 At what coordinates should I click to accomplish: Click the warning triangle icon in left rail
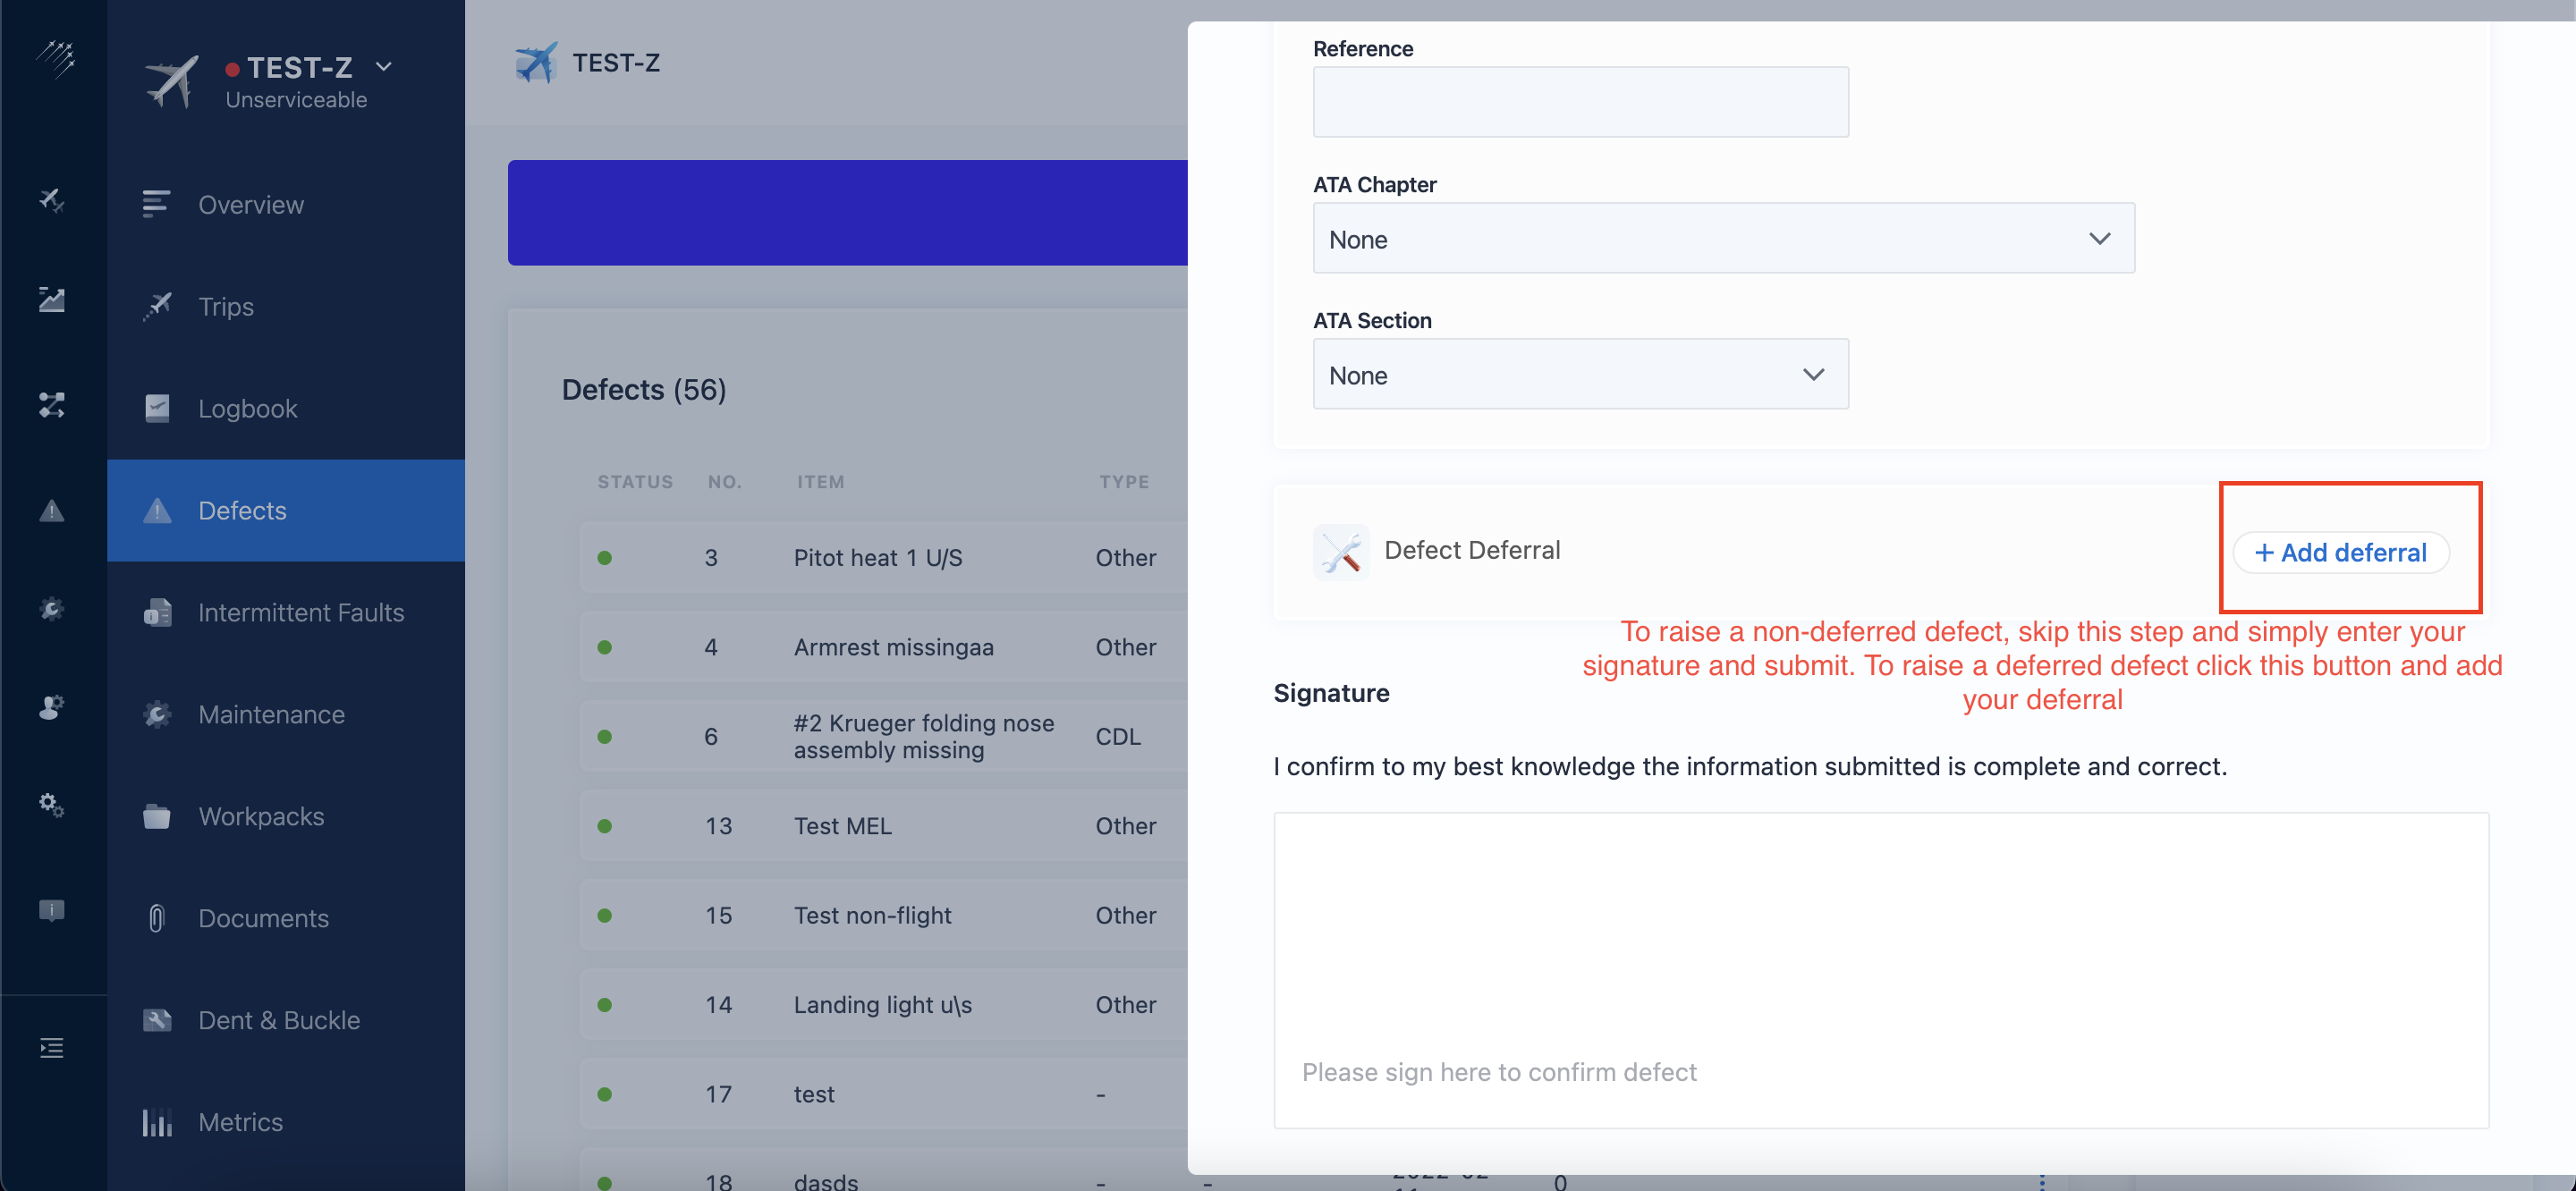pos(52,511)
